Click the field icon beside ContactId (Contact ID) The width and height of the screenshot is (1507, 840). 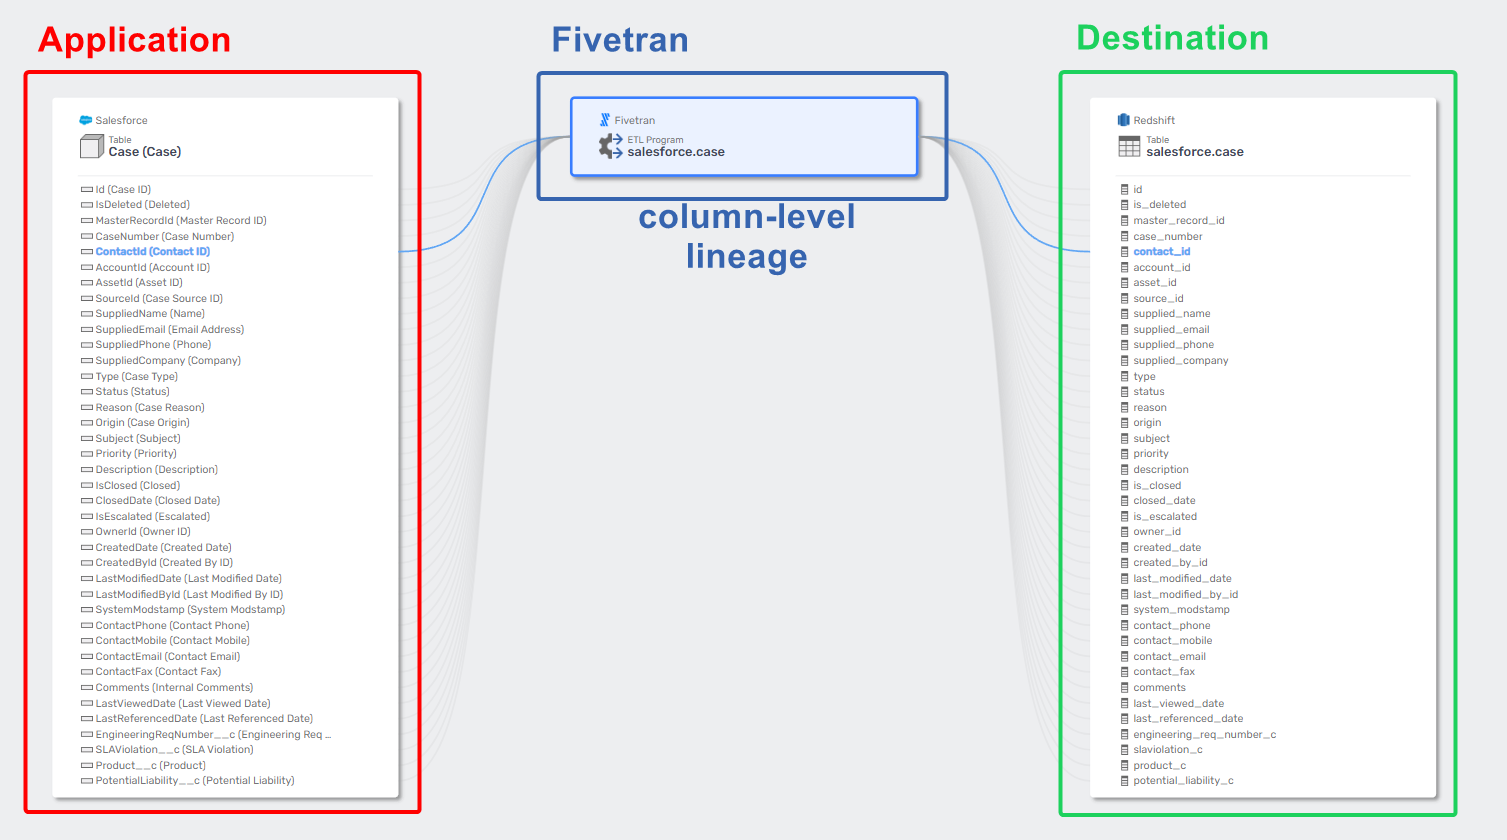[x=87, y=252]
